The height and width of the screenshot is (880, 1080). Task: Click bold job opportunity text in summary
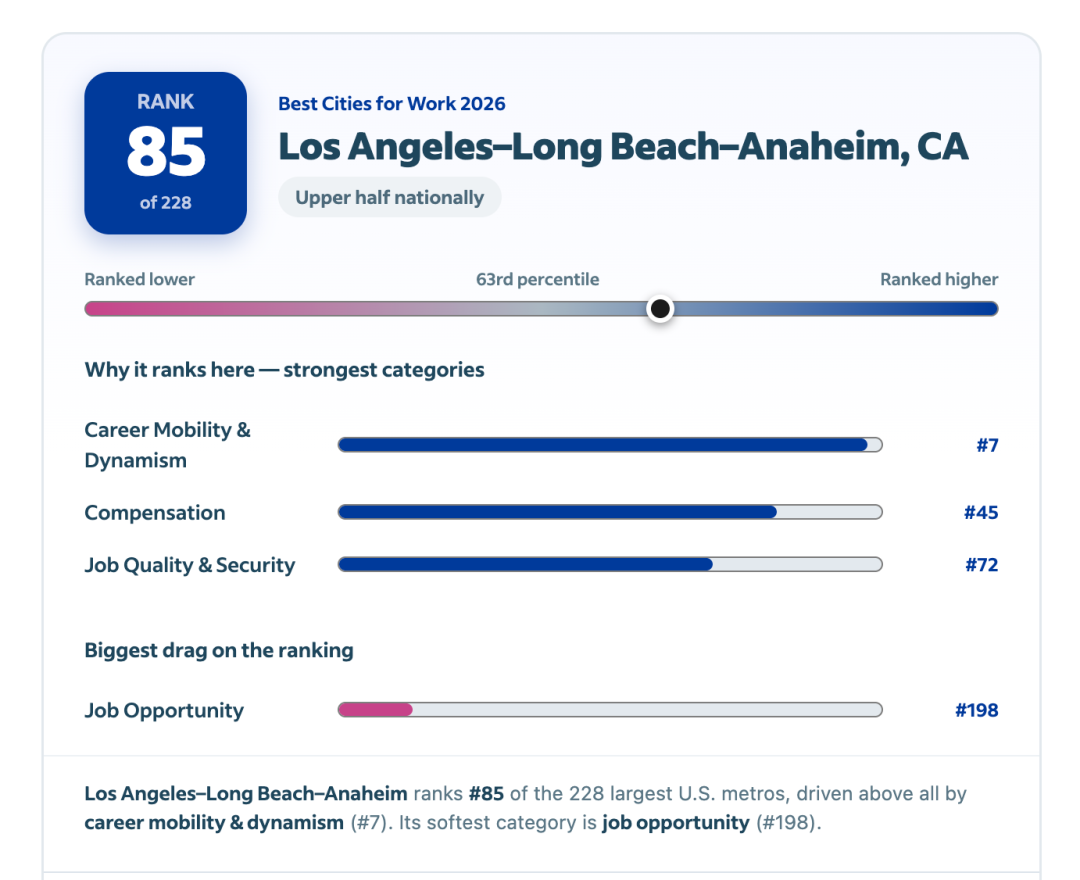(x=675, y=823)
